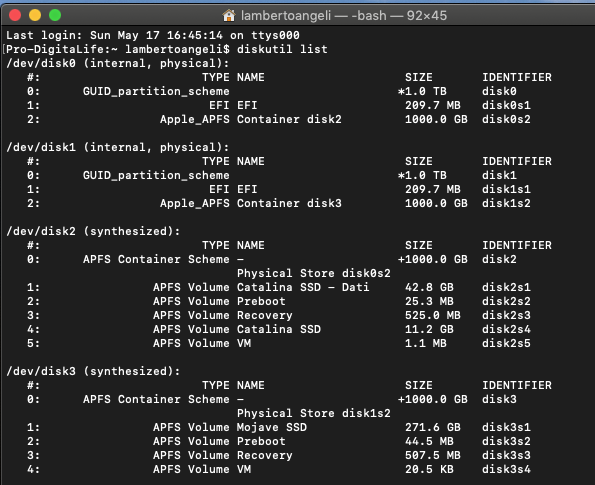Viewport: 595px width, 485px height.
Task: Click the home folder icon in title bar
Action: [x=229, y=16]
